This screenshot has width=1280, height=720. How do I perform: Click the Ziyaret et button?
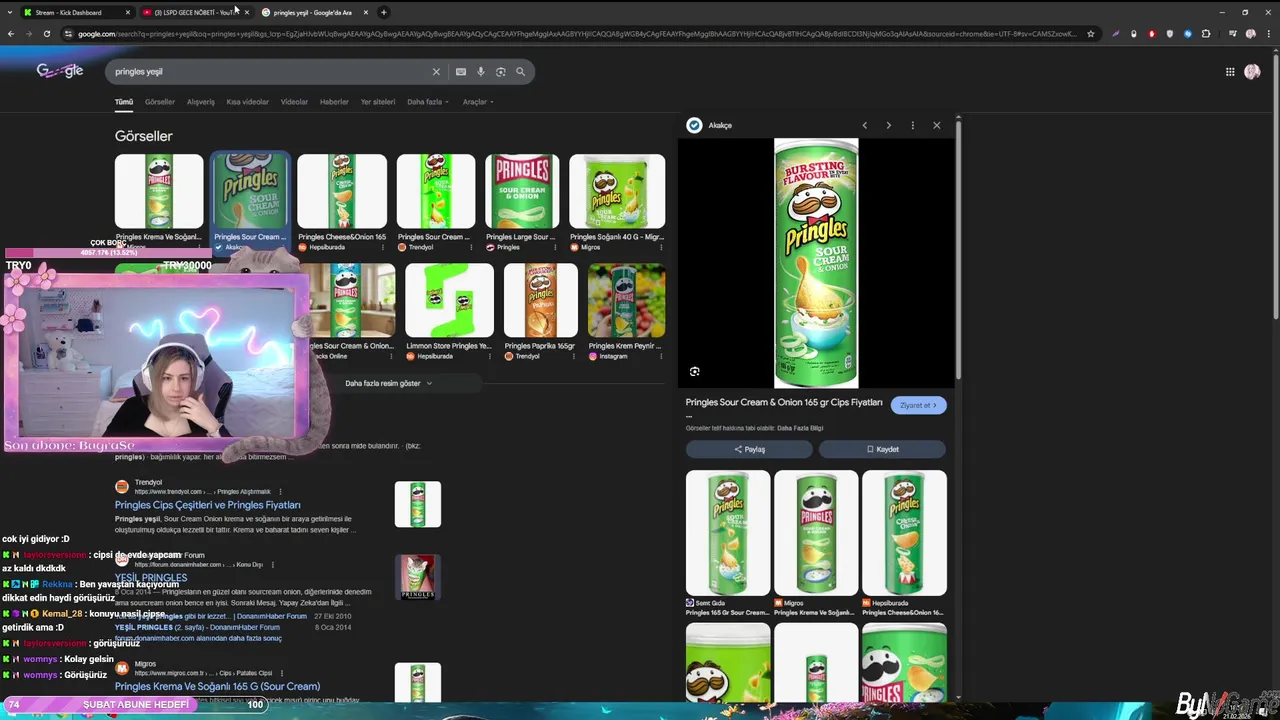(x=919, y=405)
